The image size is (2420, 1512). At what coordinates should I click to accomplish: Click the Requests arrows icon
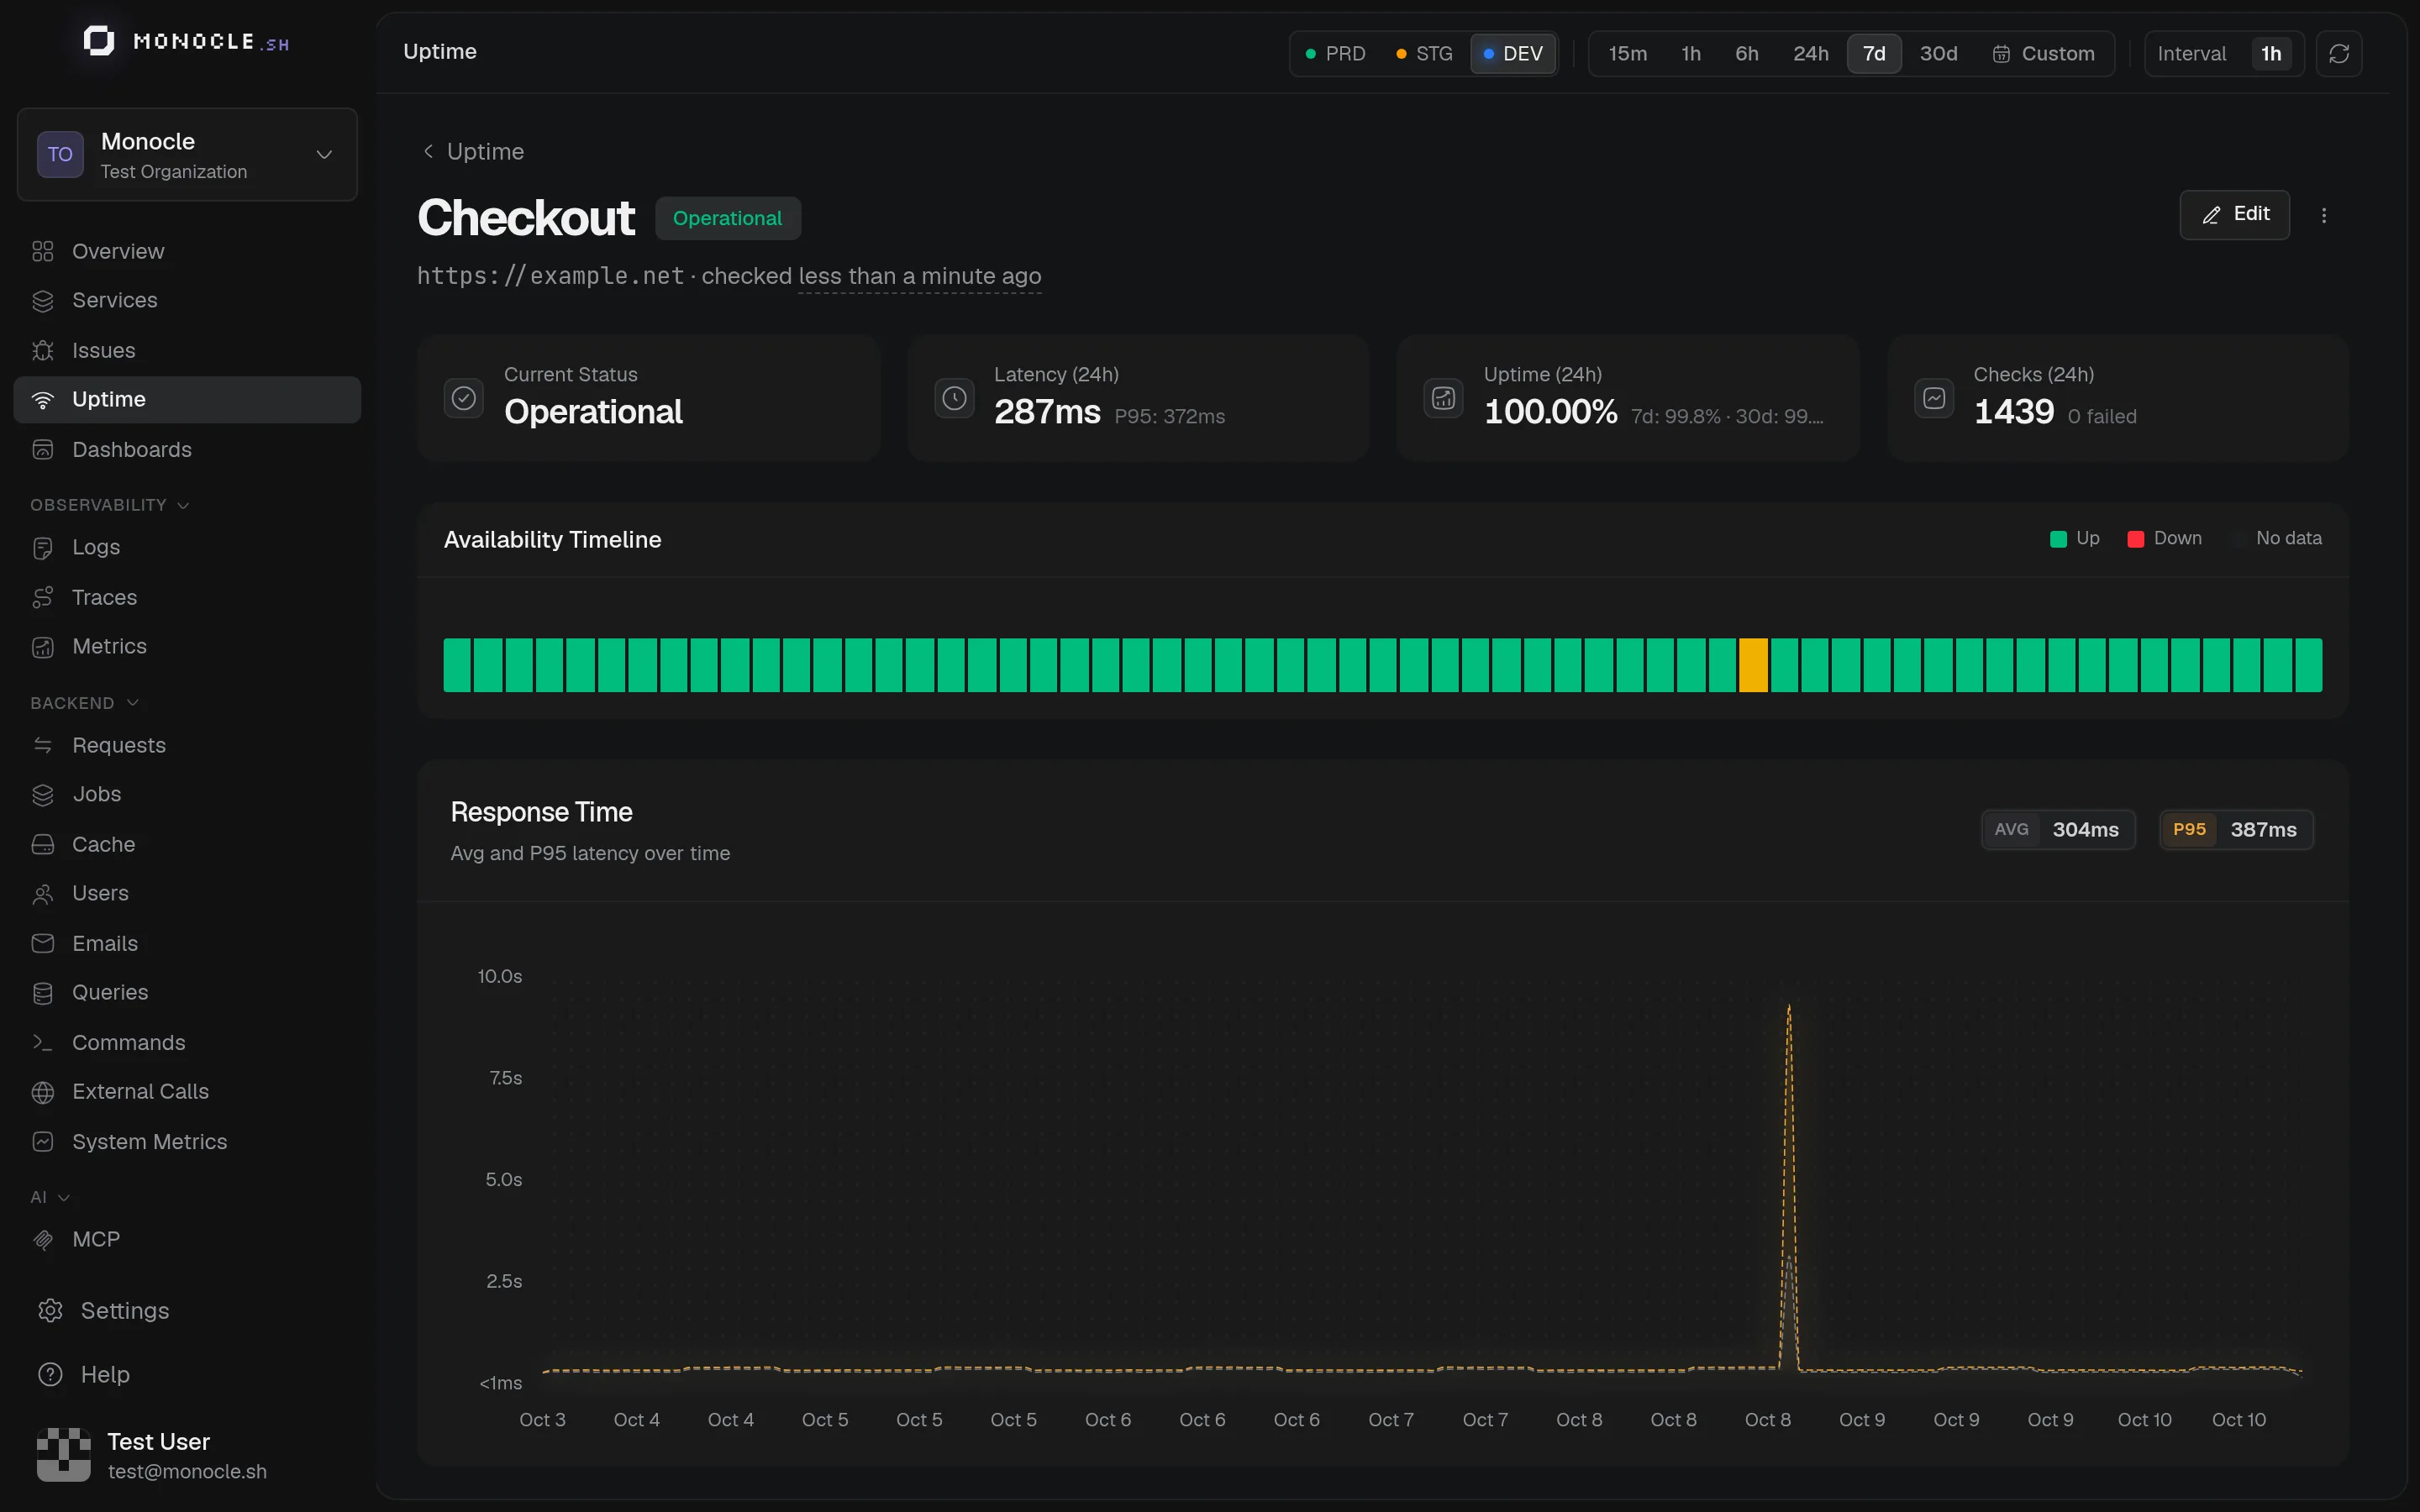(x=43, y=745)
